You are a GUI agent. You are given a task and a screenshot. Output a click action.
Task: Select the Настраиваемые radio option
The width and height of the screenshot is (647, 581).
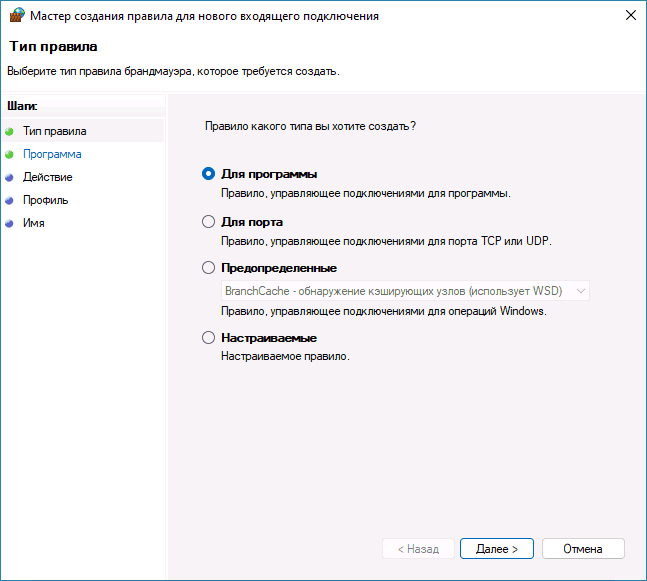tap(209, 338)
